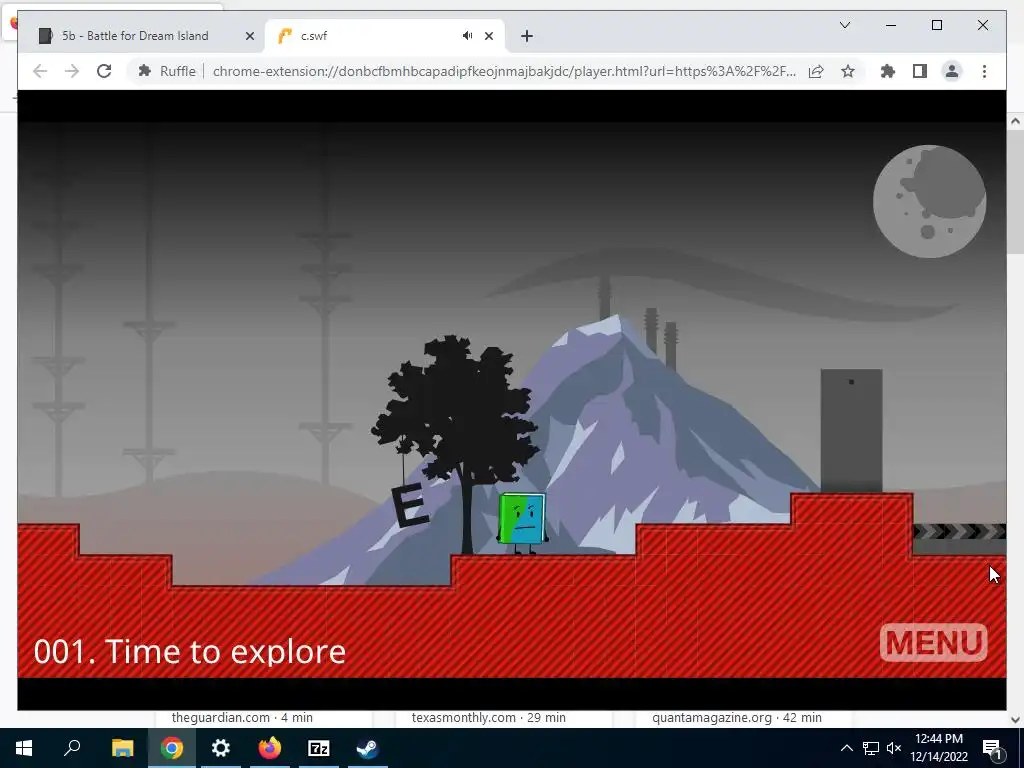Close the 5b - Battle for Dream Island tab
Image resolution: width=1024 pixels, height=768 pixels.
tap(249, 36)
